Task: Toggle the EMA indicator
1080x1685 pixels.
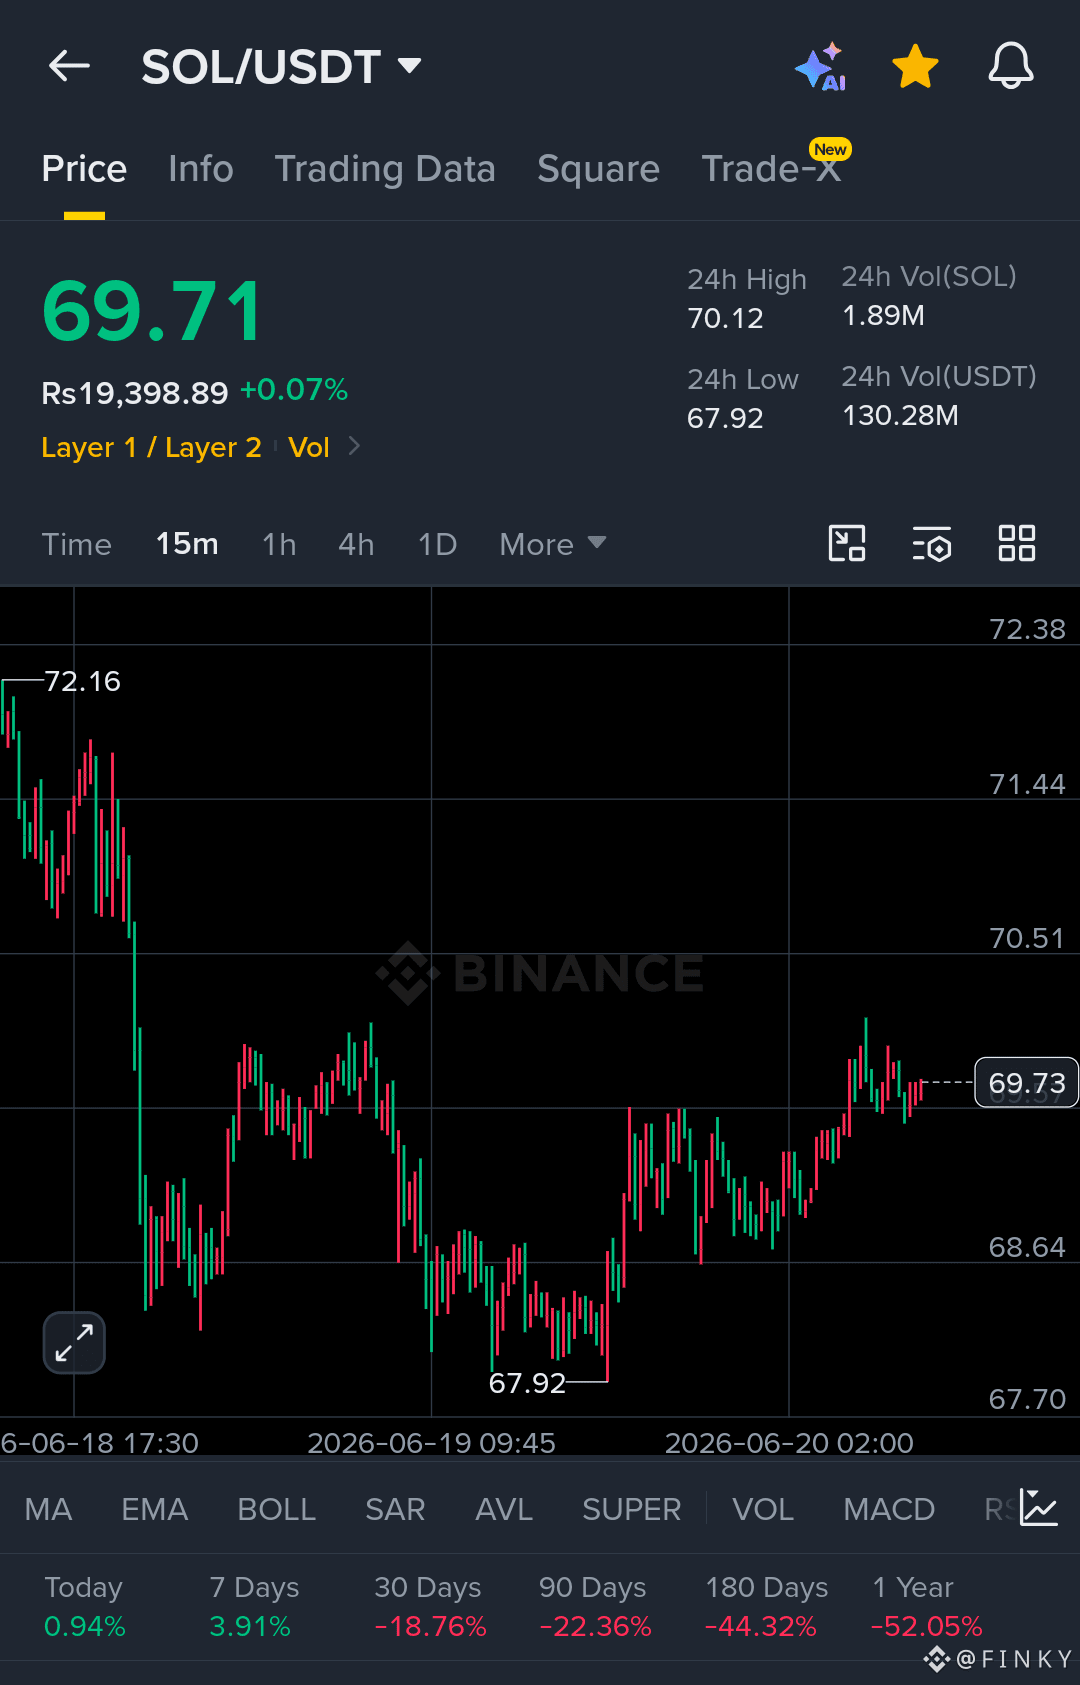Action: 154,1509
